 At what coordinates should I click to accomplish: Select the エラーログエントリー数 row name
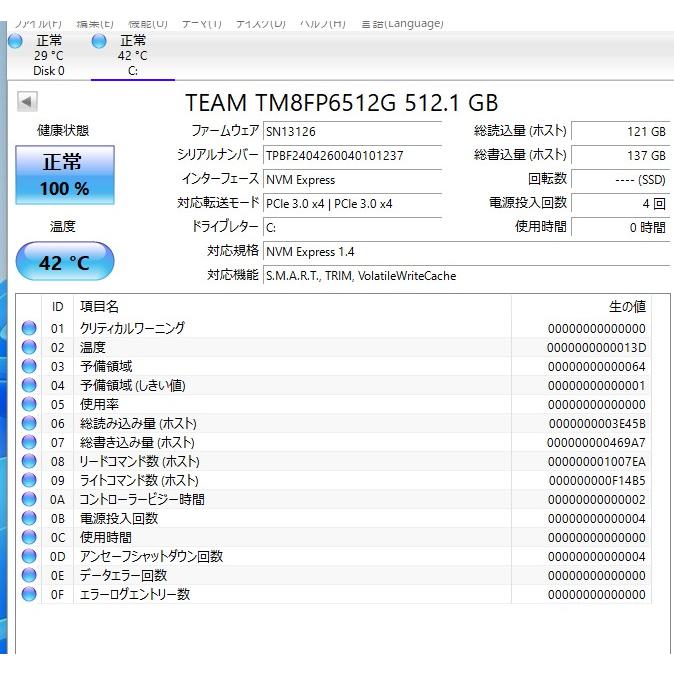pyautogui.click(x=135, y=594)
